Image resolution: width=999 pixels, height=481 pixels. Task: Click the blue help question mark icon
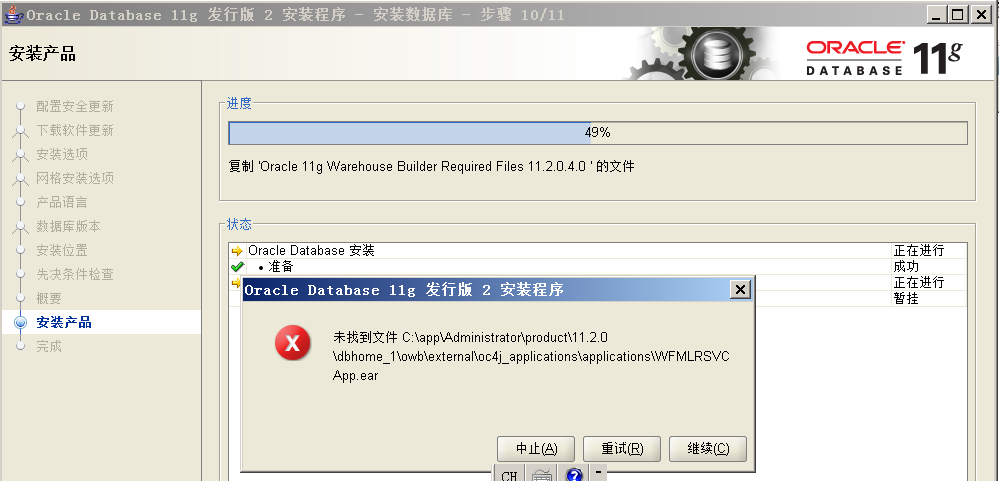(573, 475)
